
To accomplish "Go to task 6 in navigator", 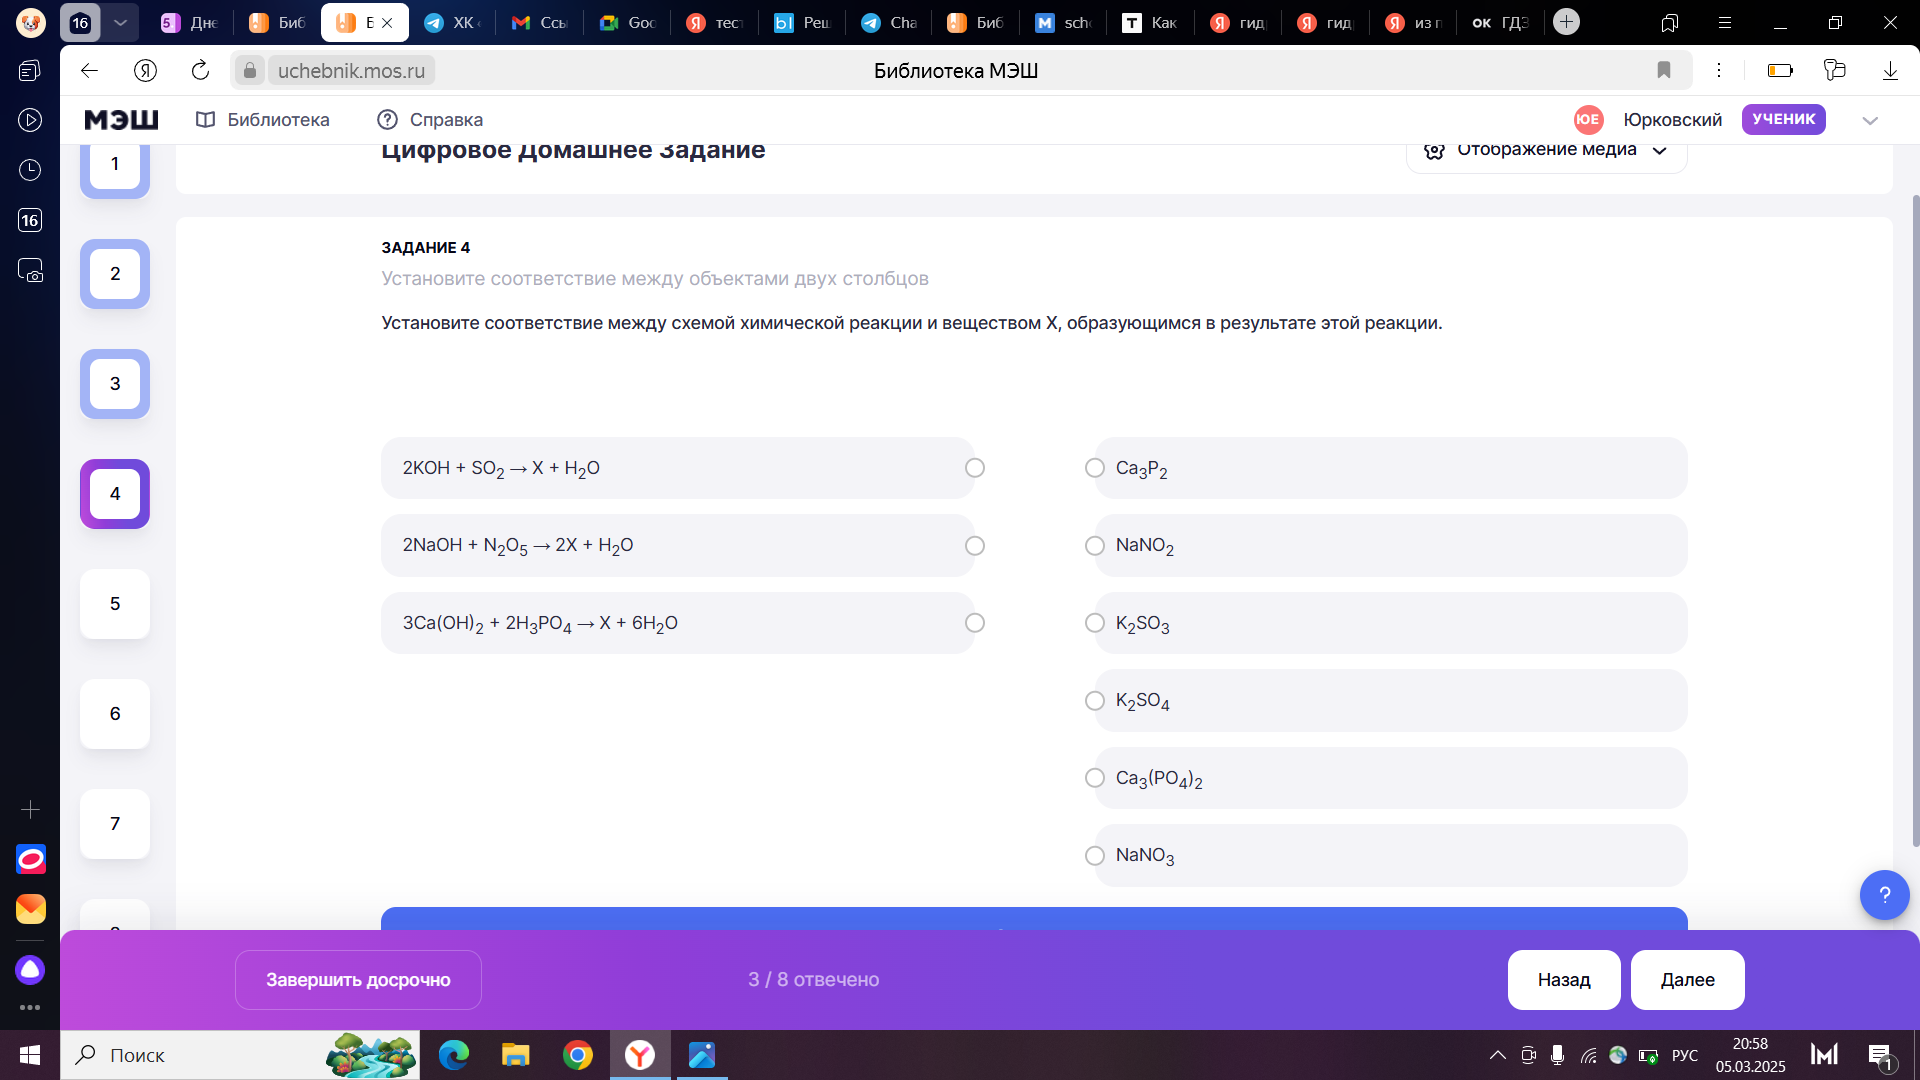I will click(115, 714).
